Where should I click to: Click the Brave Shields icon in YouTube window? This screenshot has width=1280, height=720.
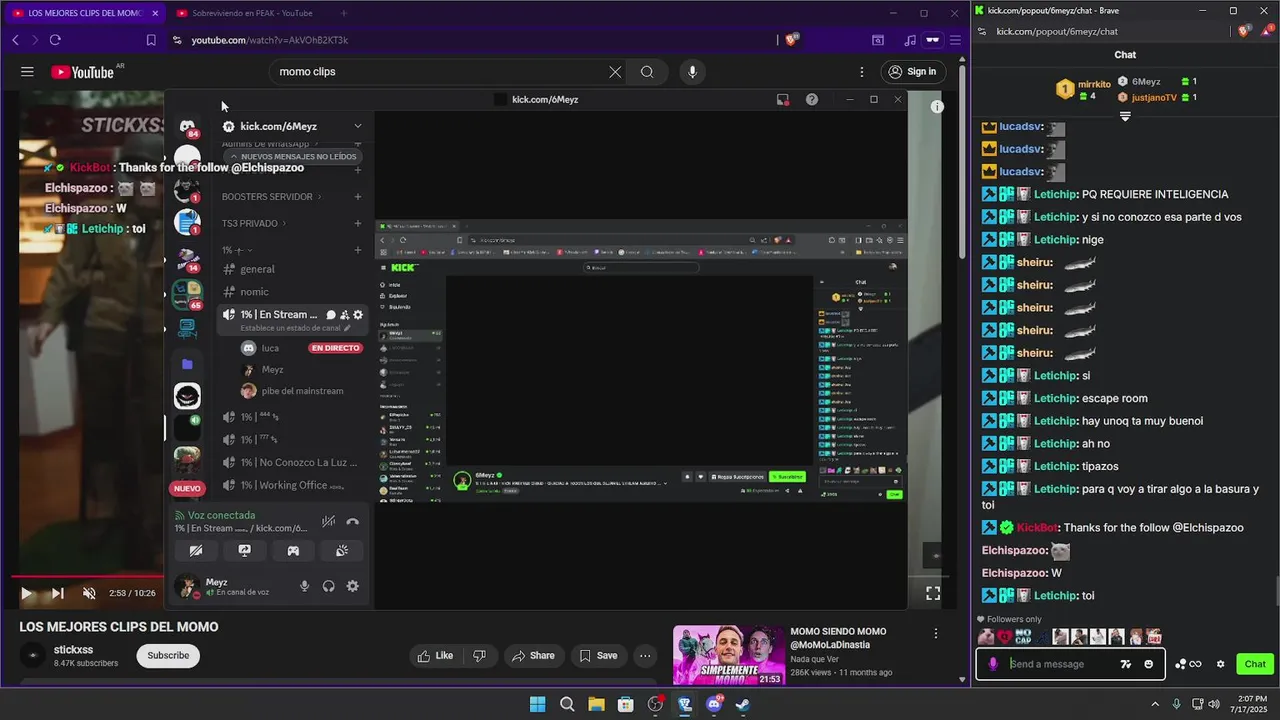[791, 40]
